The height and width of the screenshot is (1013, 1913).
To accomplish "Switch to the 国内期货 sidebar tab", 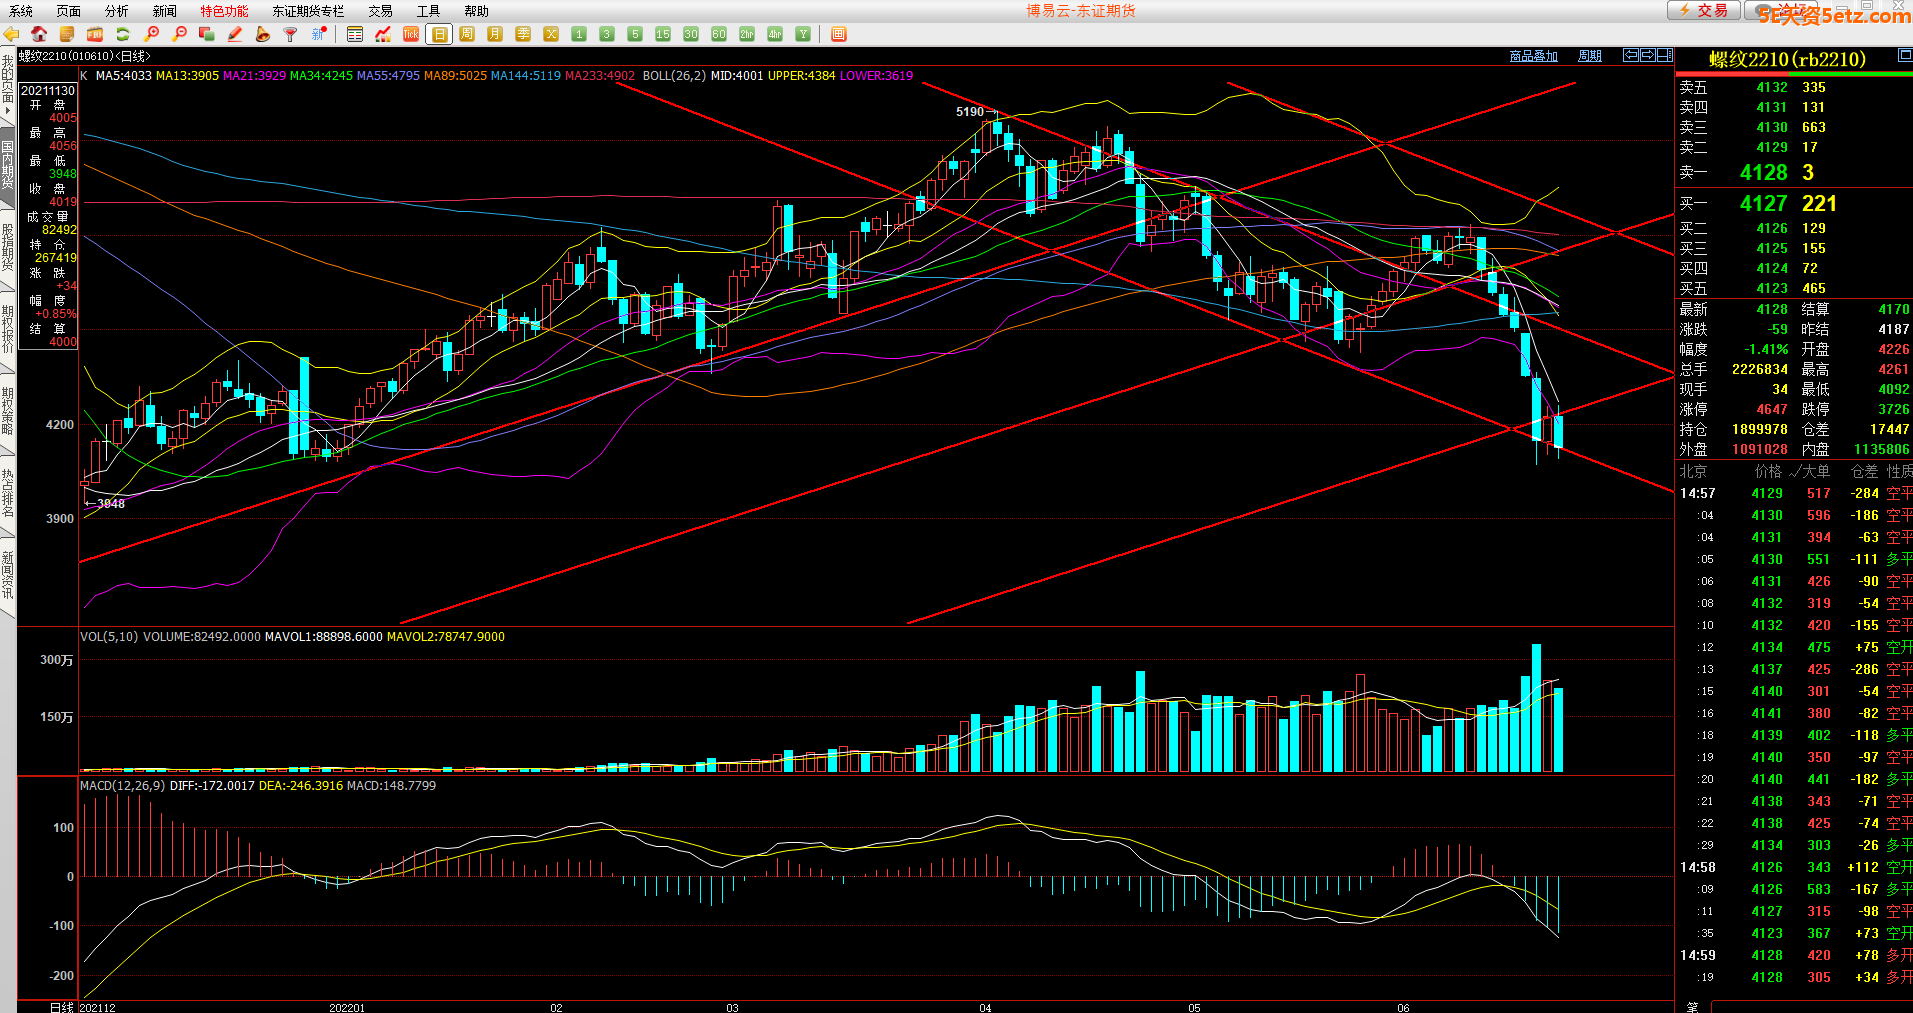I will click(x=8, y=166).
